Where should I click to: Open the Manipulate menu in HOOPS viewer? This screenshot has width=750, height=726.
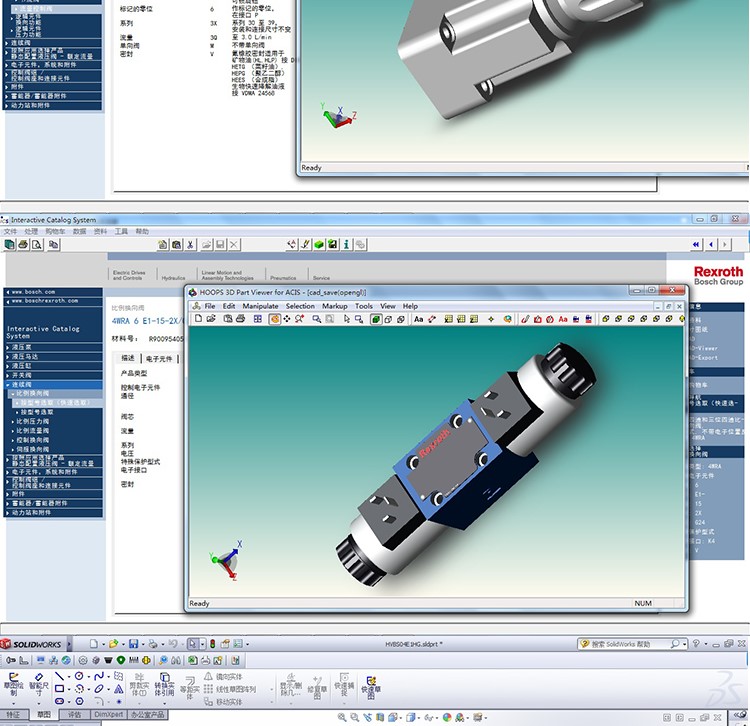click(260, 306)
